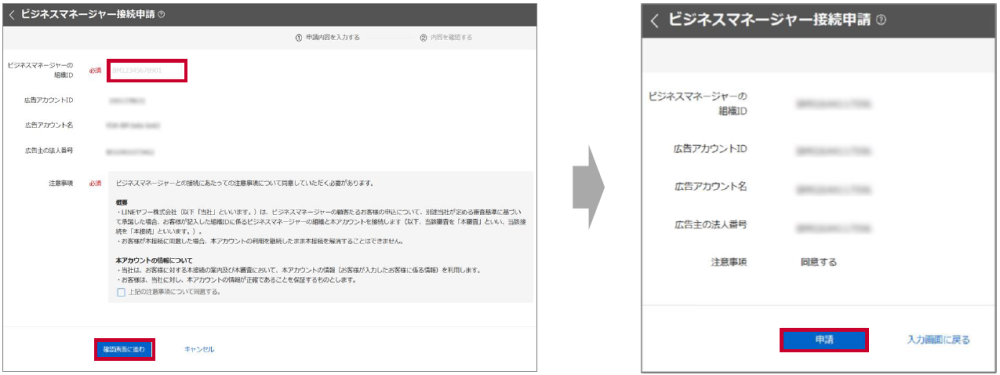Click キャンセル link

(199, 349)
